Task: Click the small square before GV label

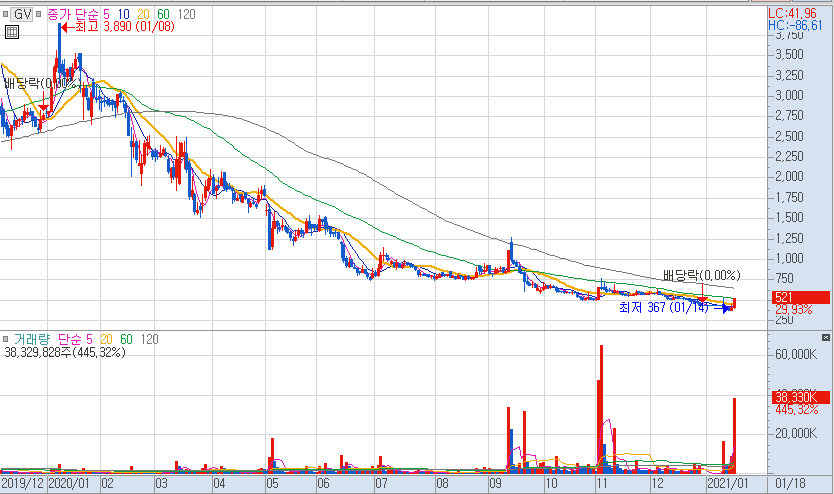Action: 6,14
